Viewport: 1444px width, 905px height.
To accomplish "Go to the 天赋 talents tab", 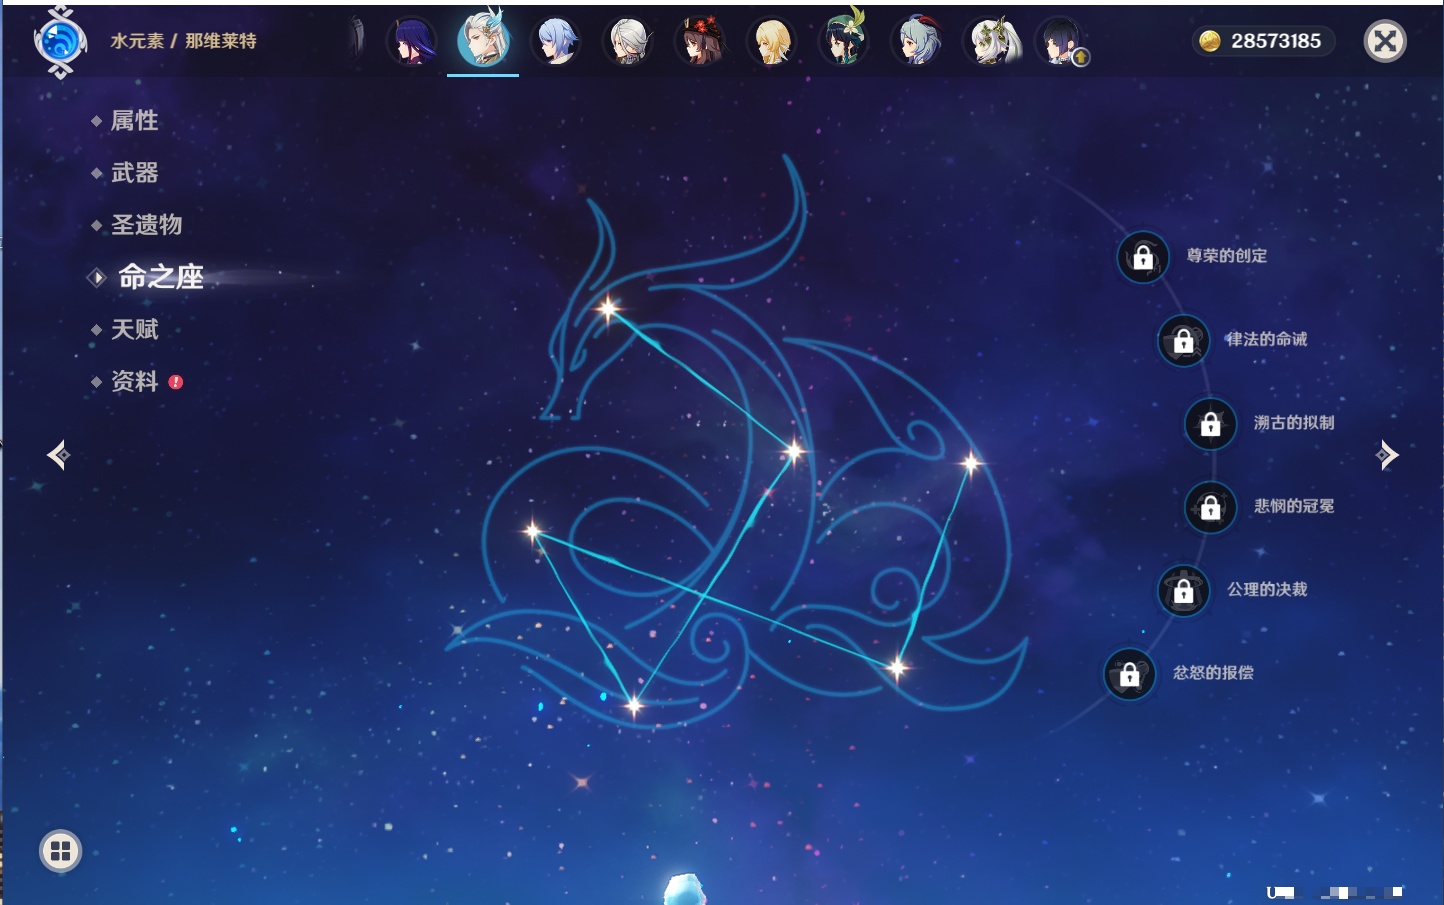I will (134, 329).
